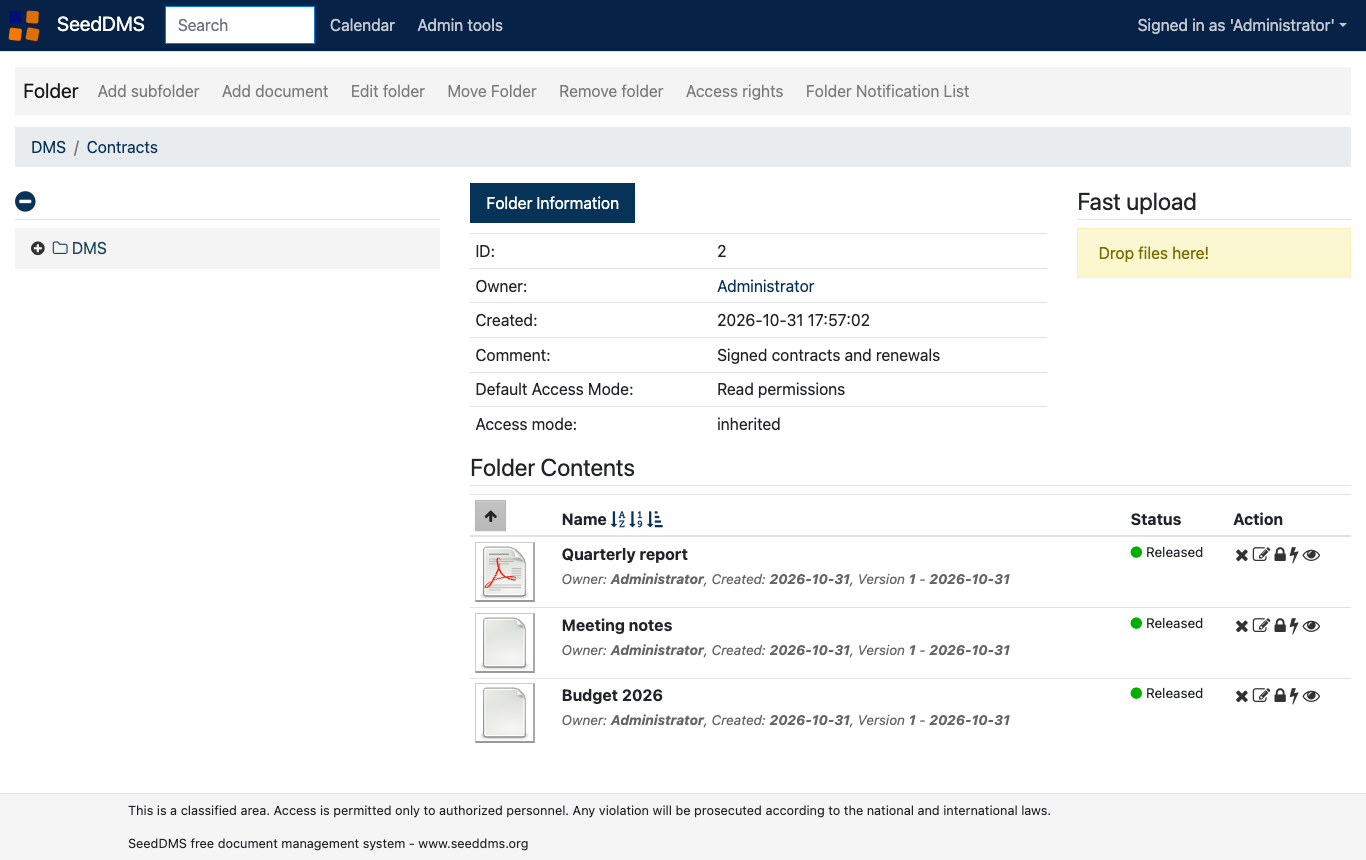Open the Calendar menu item
The image size is (1366, 860).
click(x=362, y=25)
